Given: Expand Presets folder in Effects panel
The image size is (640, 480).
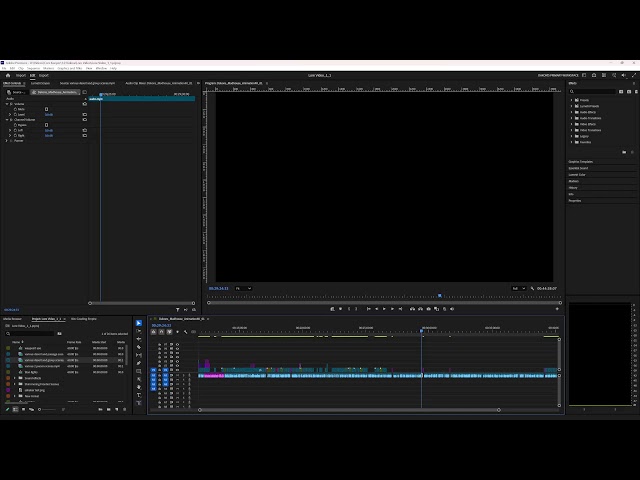Looking at the screenshot, I should [x=571, y=100].
